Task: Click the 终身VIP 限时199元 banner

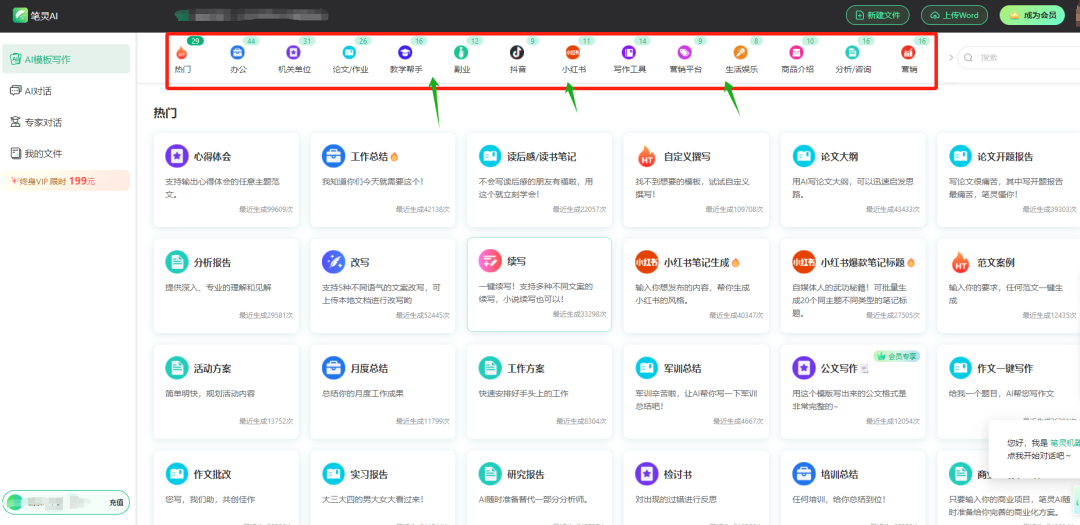Action: pos(66,181)
